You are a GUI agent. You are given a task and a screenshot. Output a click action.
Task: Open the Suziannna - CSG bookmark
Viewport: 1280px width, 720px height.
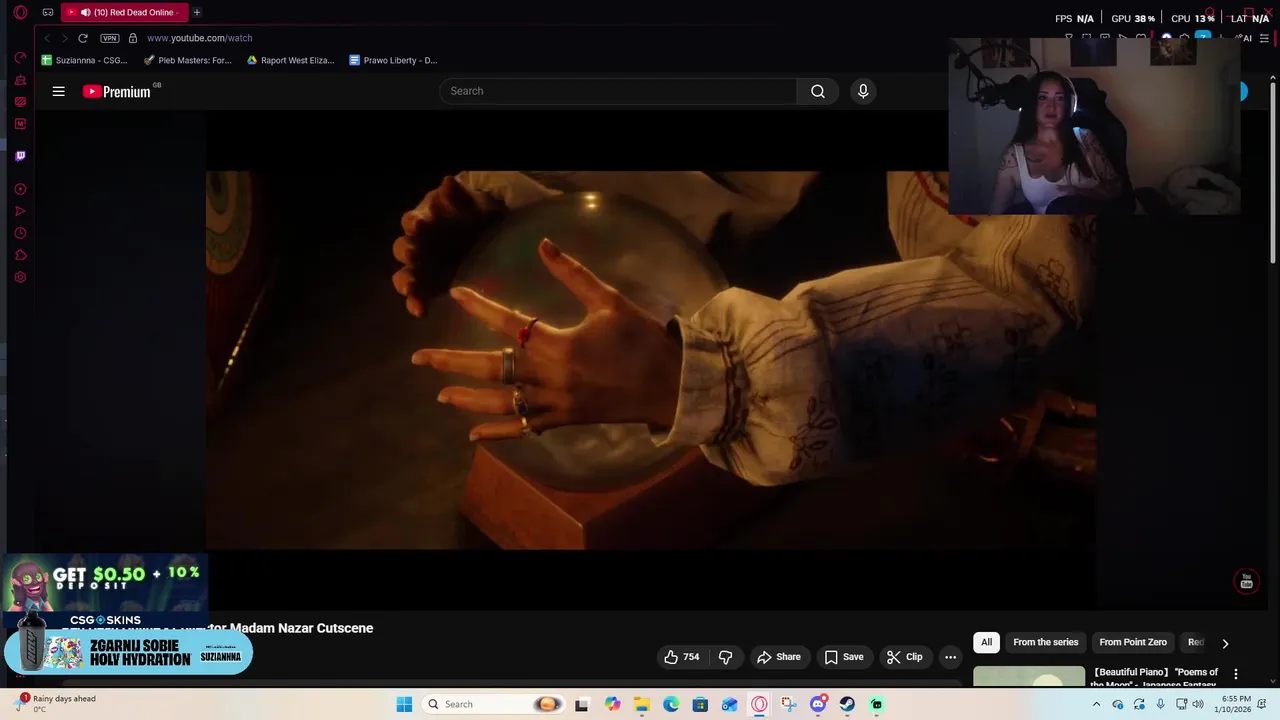85,60
